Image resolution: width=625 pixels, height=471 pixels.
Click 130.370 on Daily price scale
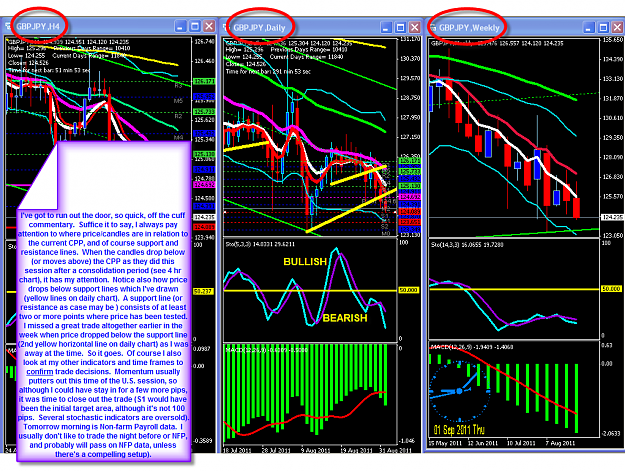point(410,59)
